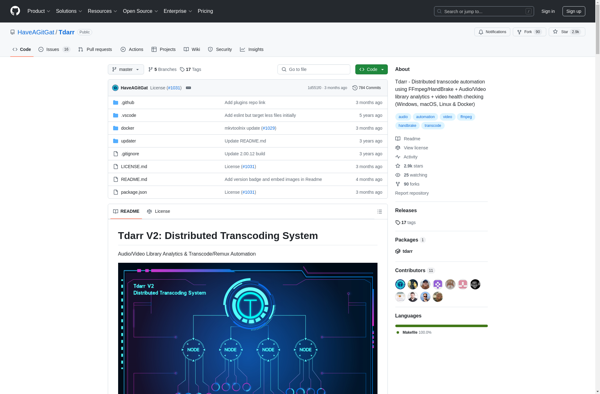Screen dimensions: 600x394
Task: View the 5 Branches link
Action: coord(162,69)
